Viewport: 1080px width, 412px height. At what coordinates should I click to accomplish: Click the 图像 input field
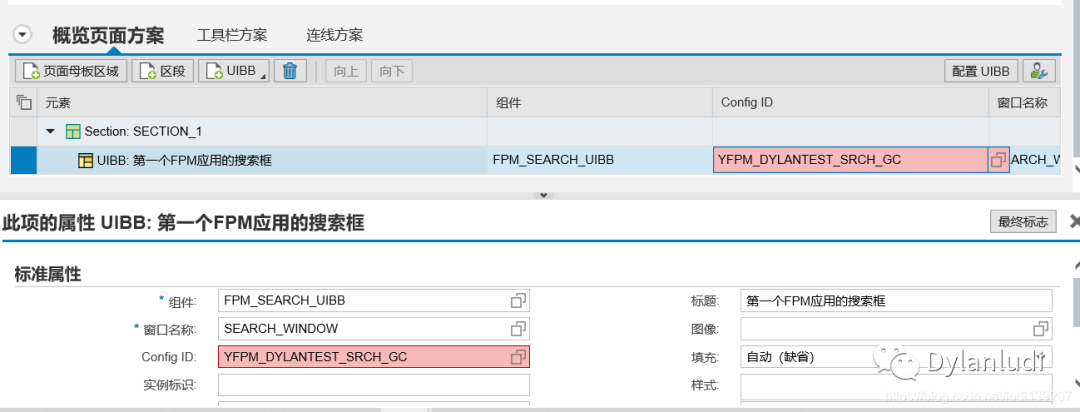[896, 329]
